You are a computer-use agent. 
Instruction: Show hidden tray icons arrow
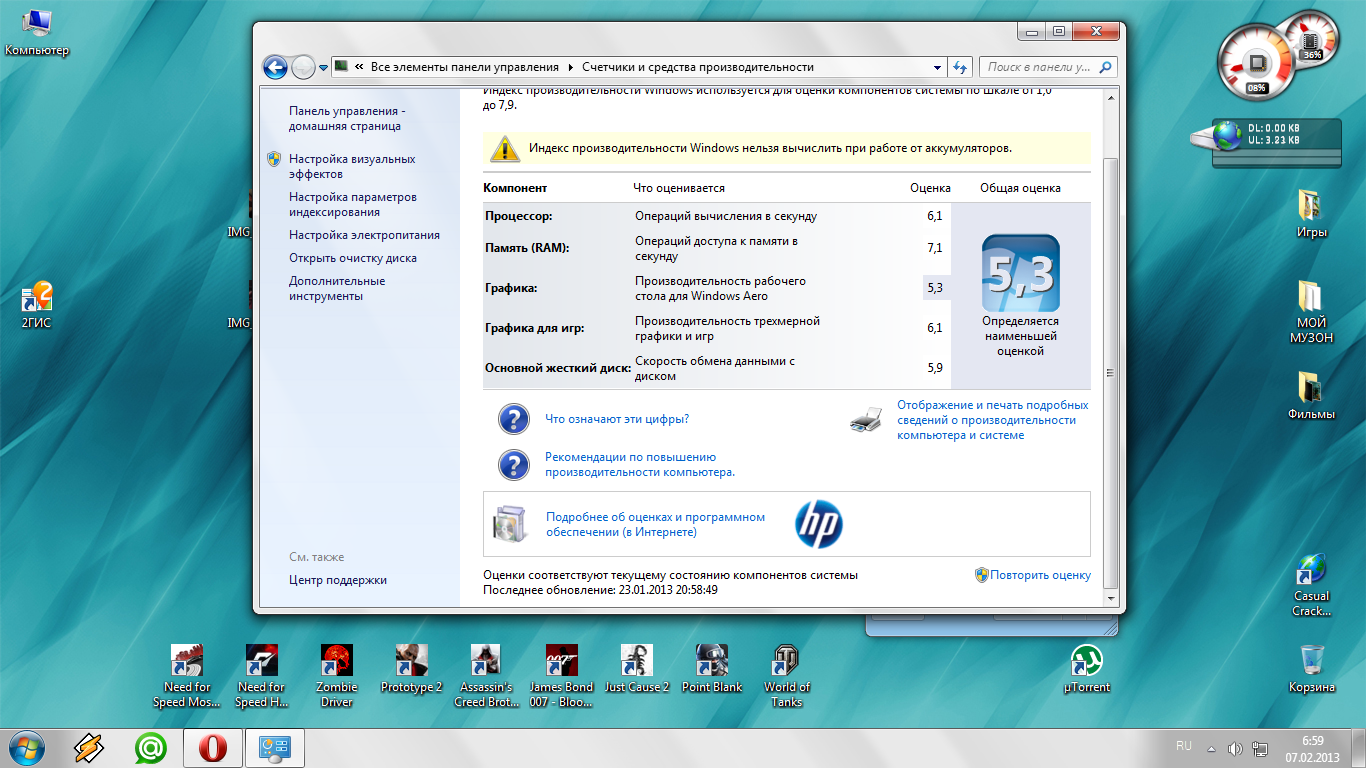(1212, 748)
